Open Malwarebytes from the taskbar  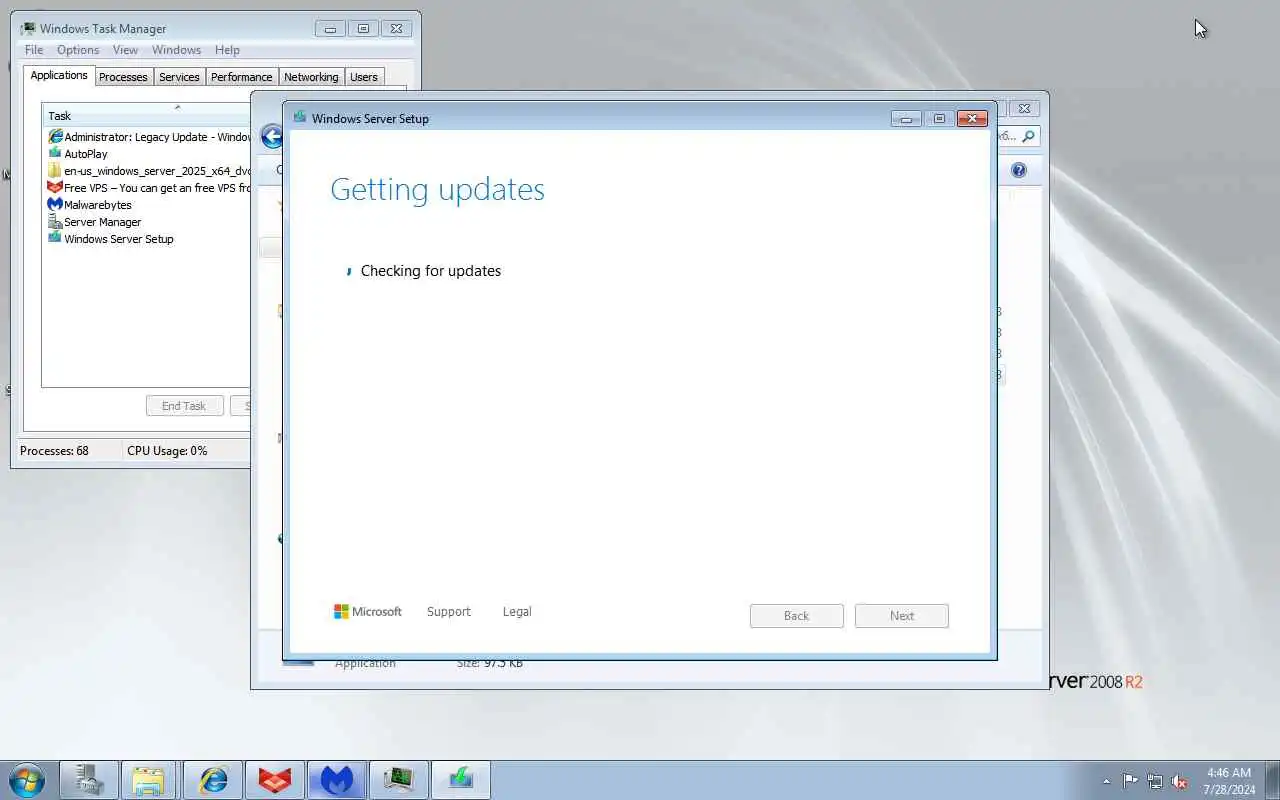(x=337, y=780)
